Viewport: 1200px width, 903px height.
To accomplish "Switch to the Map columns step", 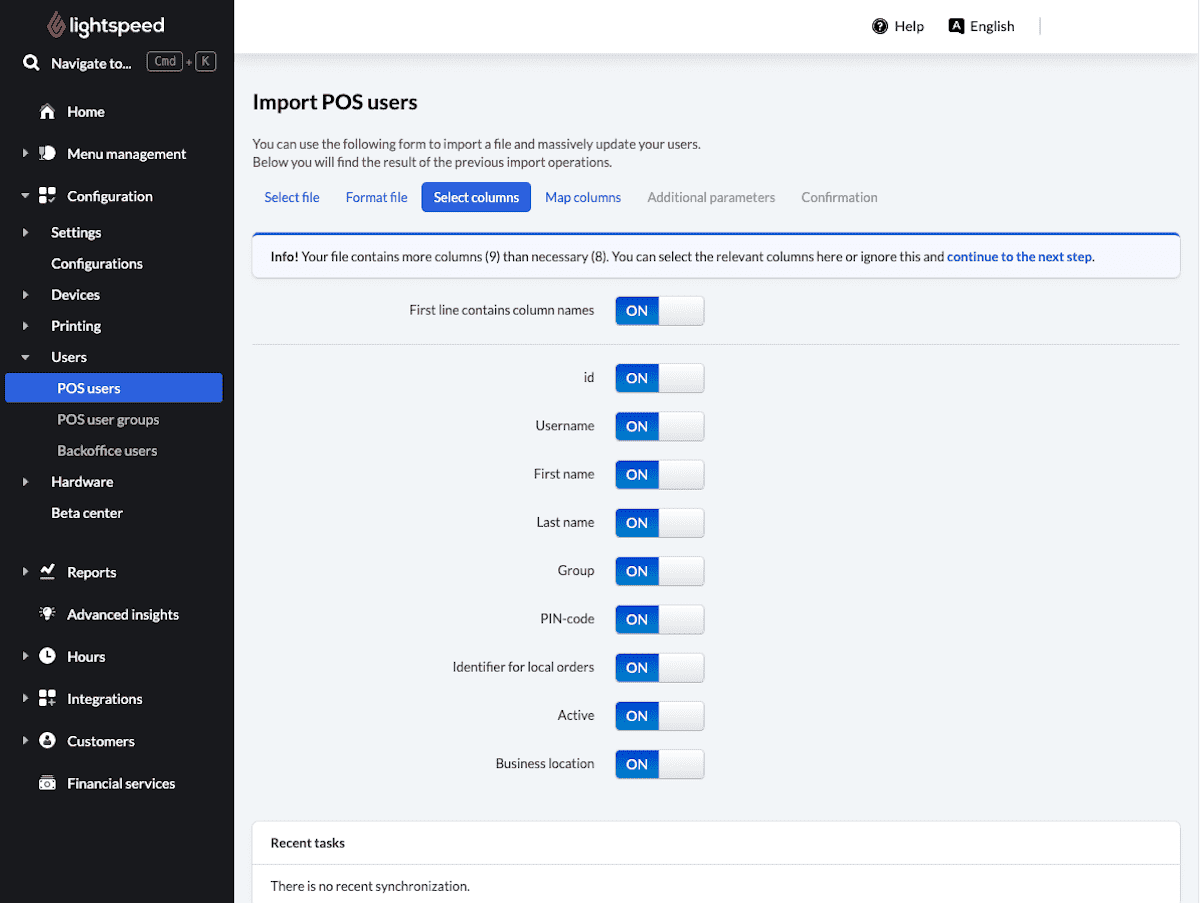I will pyautogui.click(x=583, y=197).
